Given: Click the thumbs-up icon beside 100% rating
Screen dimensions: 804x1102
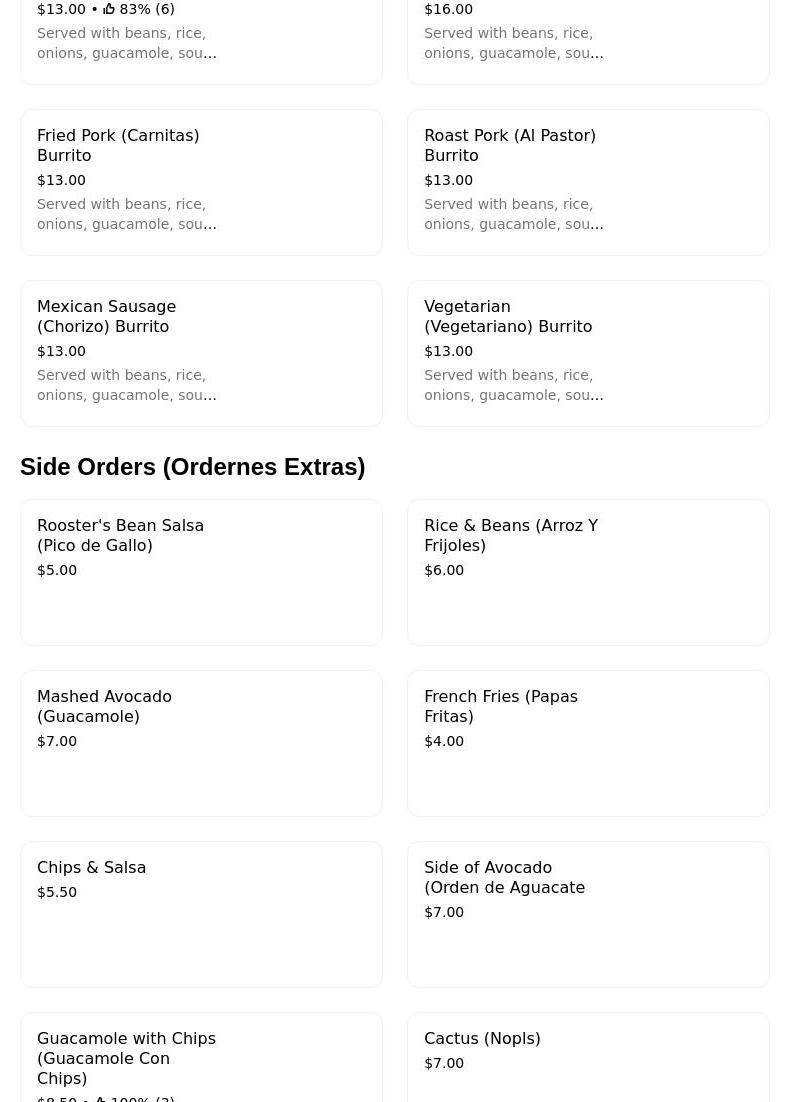Looking at the screenshot, I should coord(100,1099).
